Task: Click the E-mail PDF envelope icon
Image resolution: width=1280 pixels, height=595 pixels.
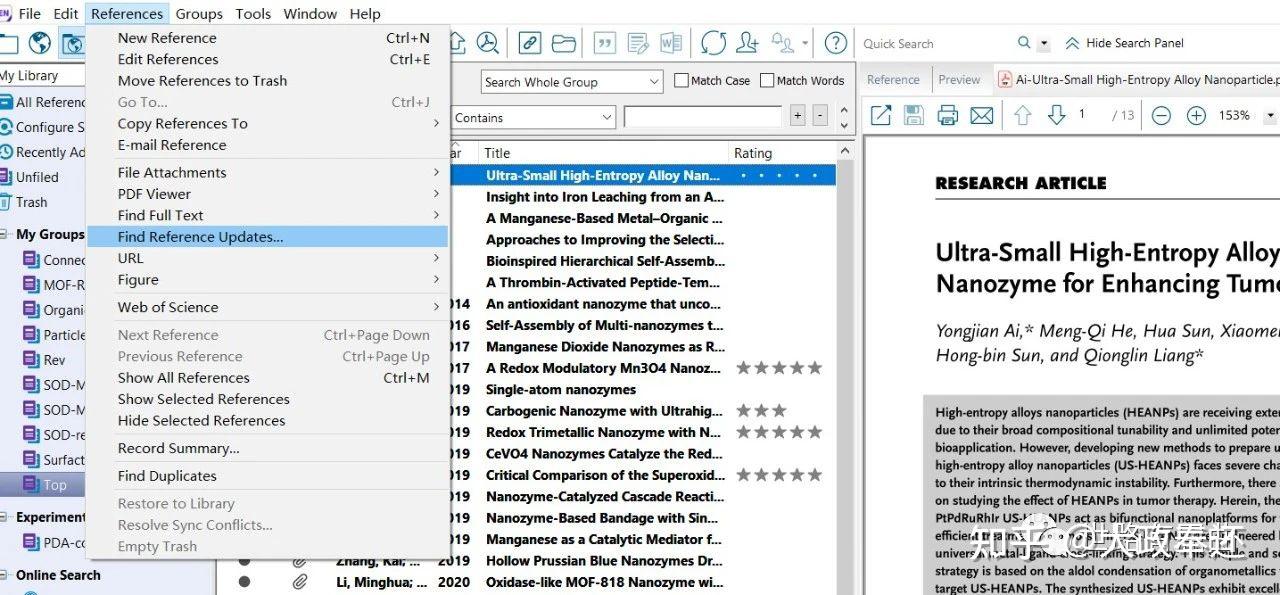Action: coord(982,116)
